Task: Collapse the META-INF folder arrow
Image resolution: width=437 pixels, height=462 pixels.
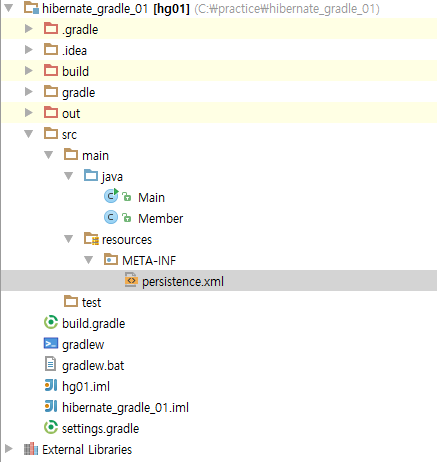Action: point(89,260)
